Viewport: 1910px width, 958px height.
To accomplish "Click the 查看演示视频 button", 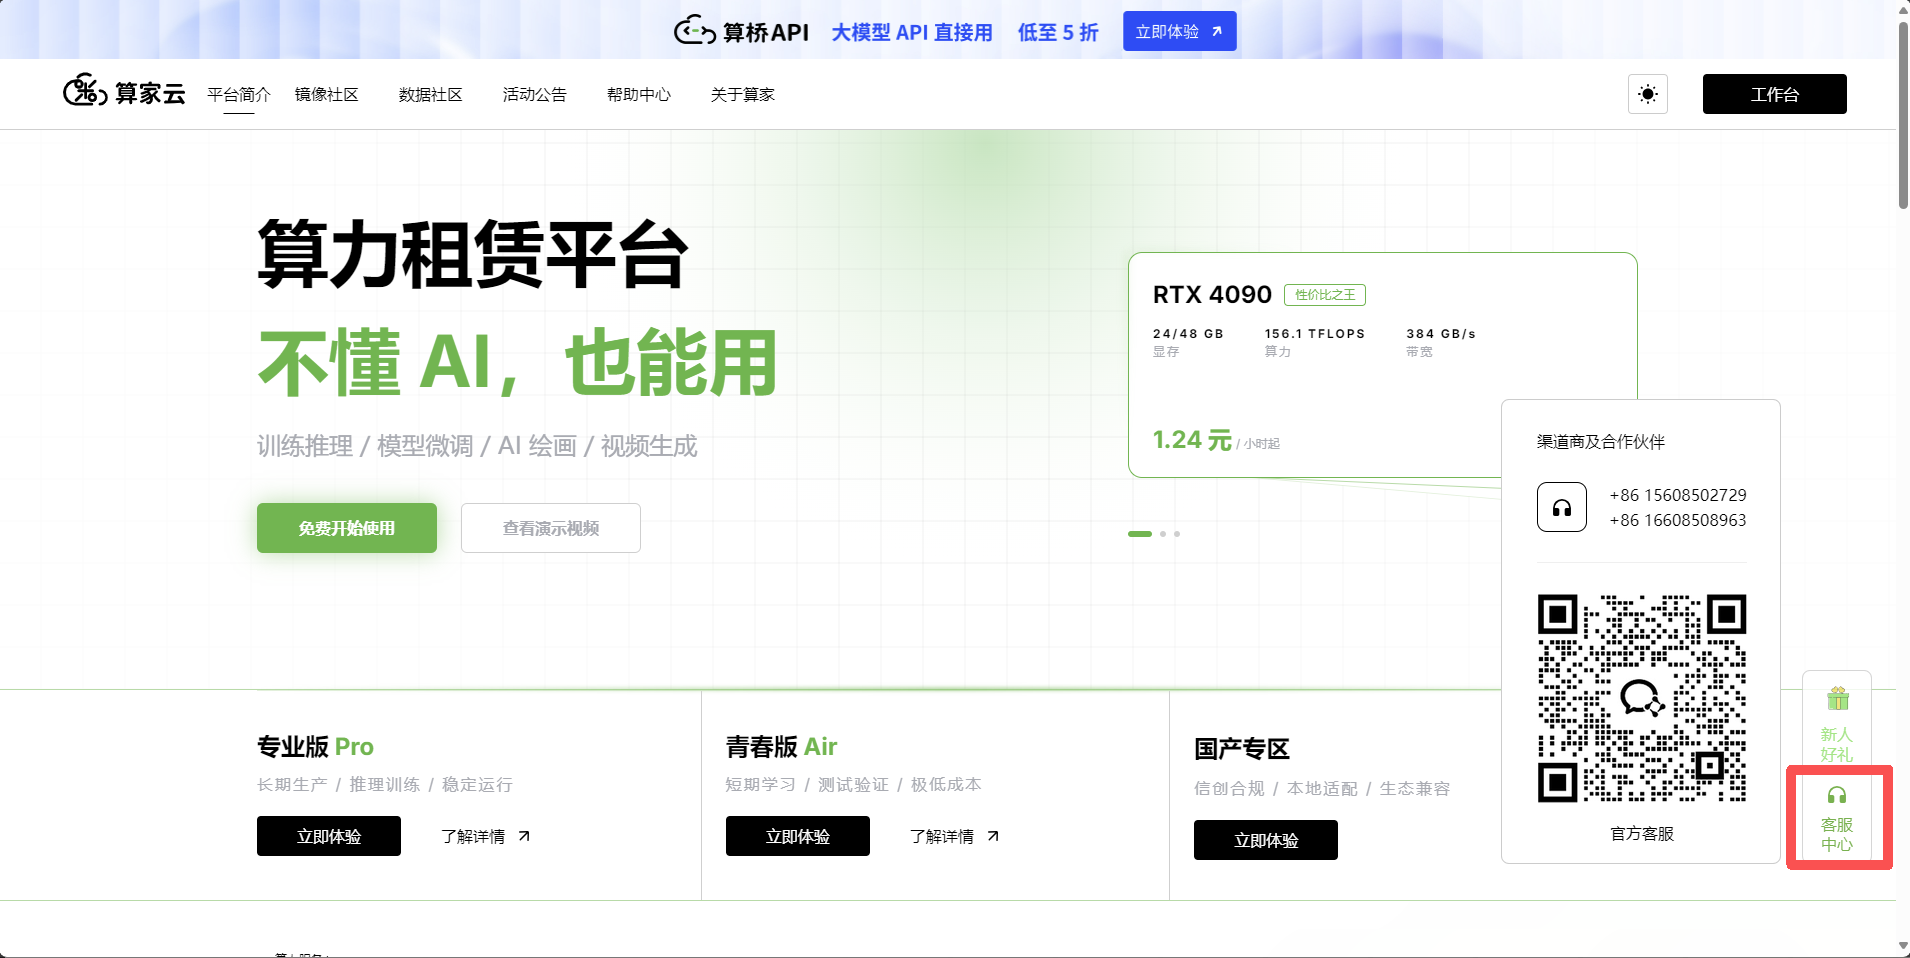I will tap(551, 528).
